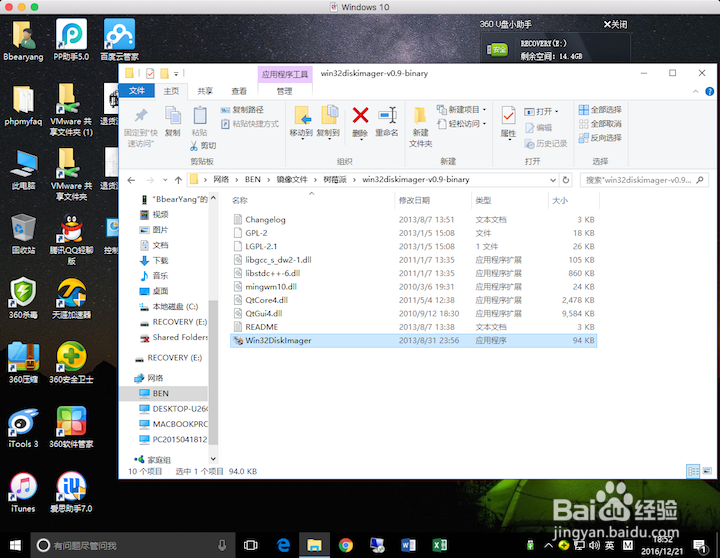Click the Refresh button in address bar
Viewport: 720px width, 558px height.
click(566, 180)
